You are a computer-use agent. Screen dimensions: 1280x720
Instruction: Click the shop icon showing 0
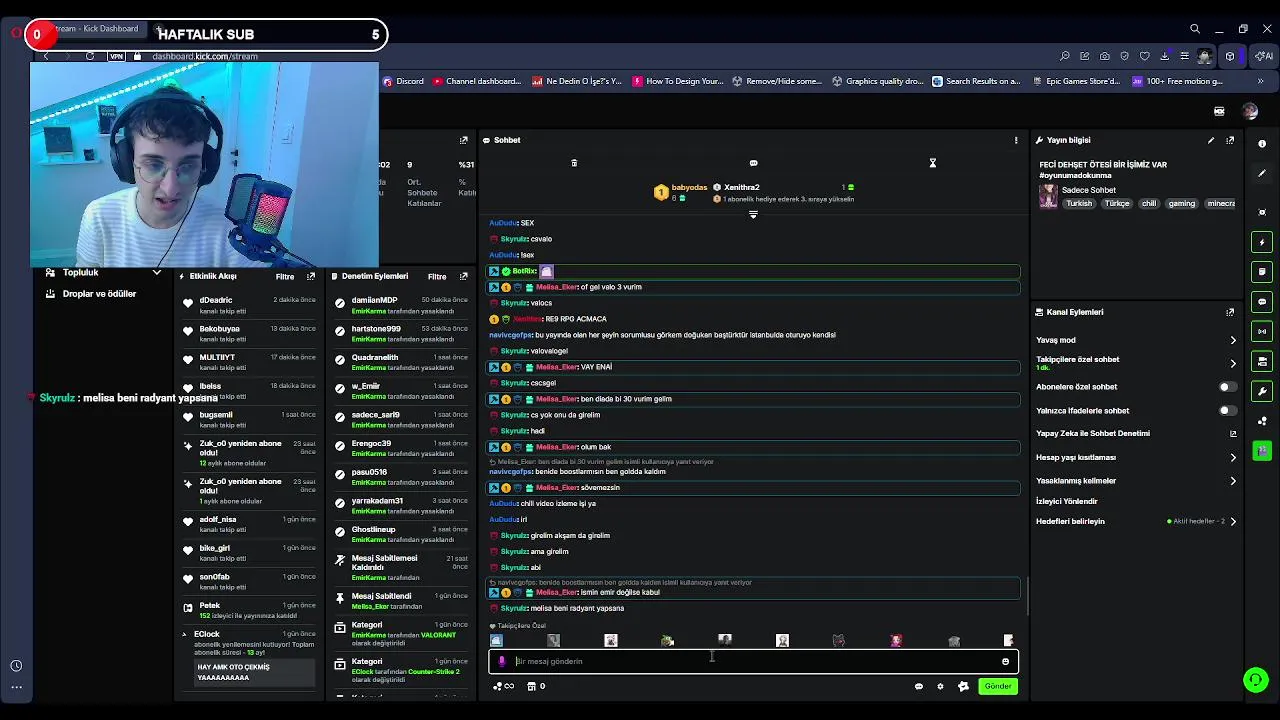click(536, 686)
